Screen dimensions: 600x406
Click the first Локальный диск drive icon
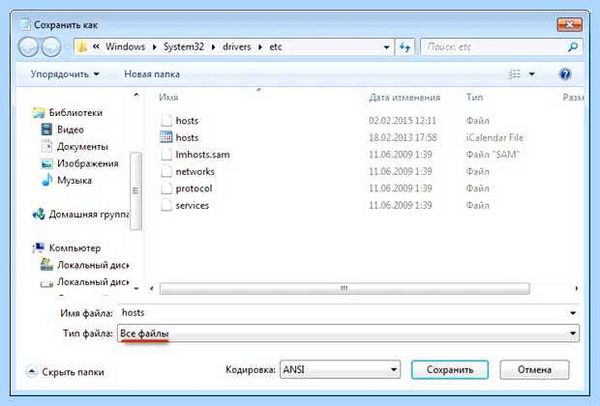(x=46, y=265)
